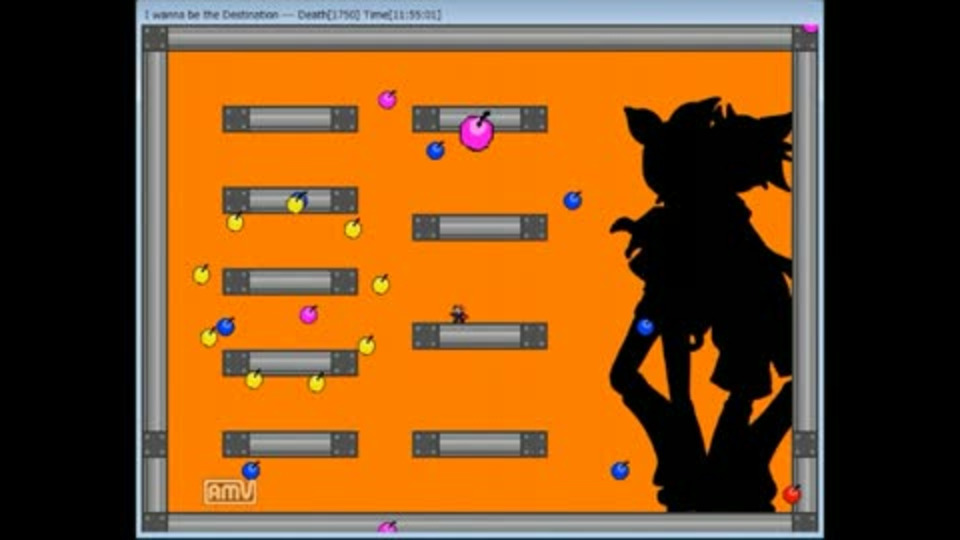Click the yellow cherry left of the third left platform

[201, 275]
